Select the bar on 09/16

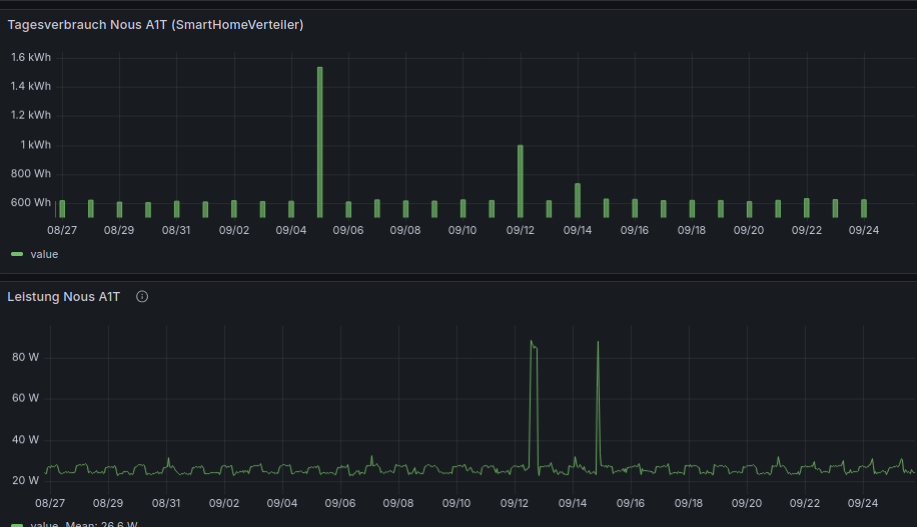click(635, 208)
